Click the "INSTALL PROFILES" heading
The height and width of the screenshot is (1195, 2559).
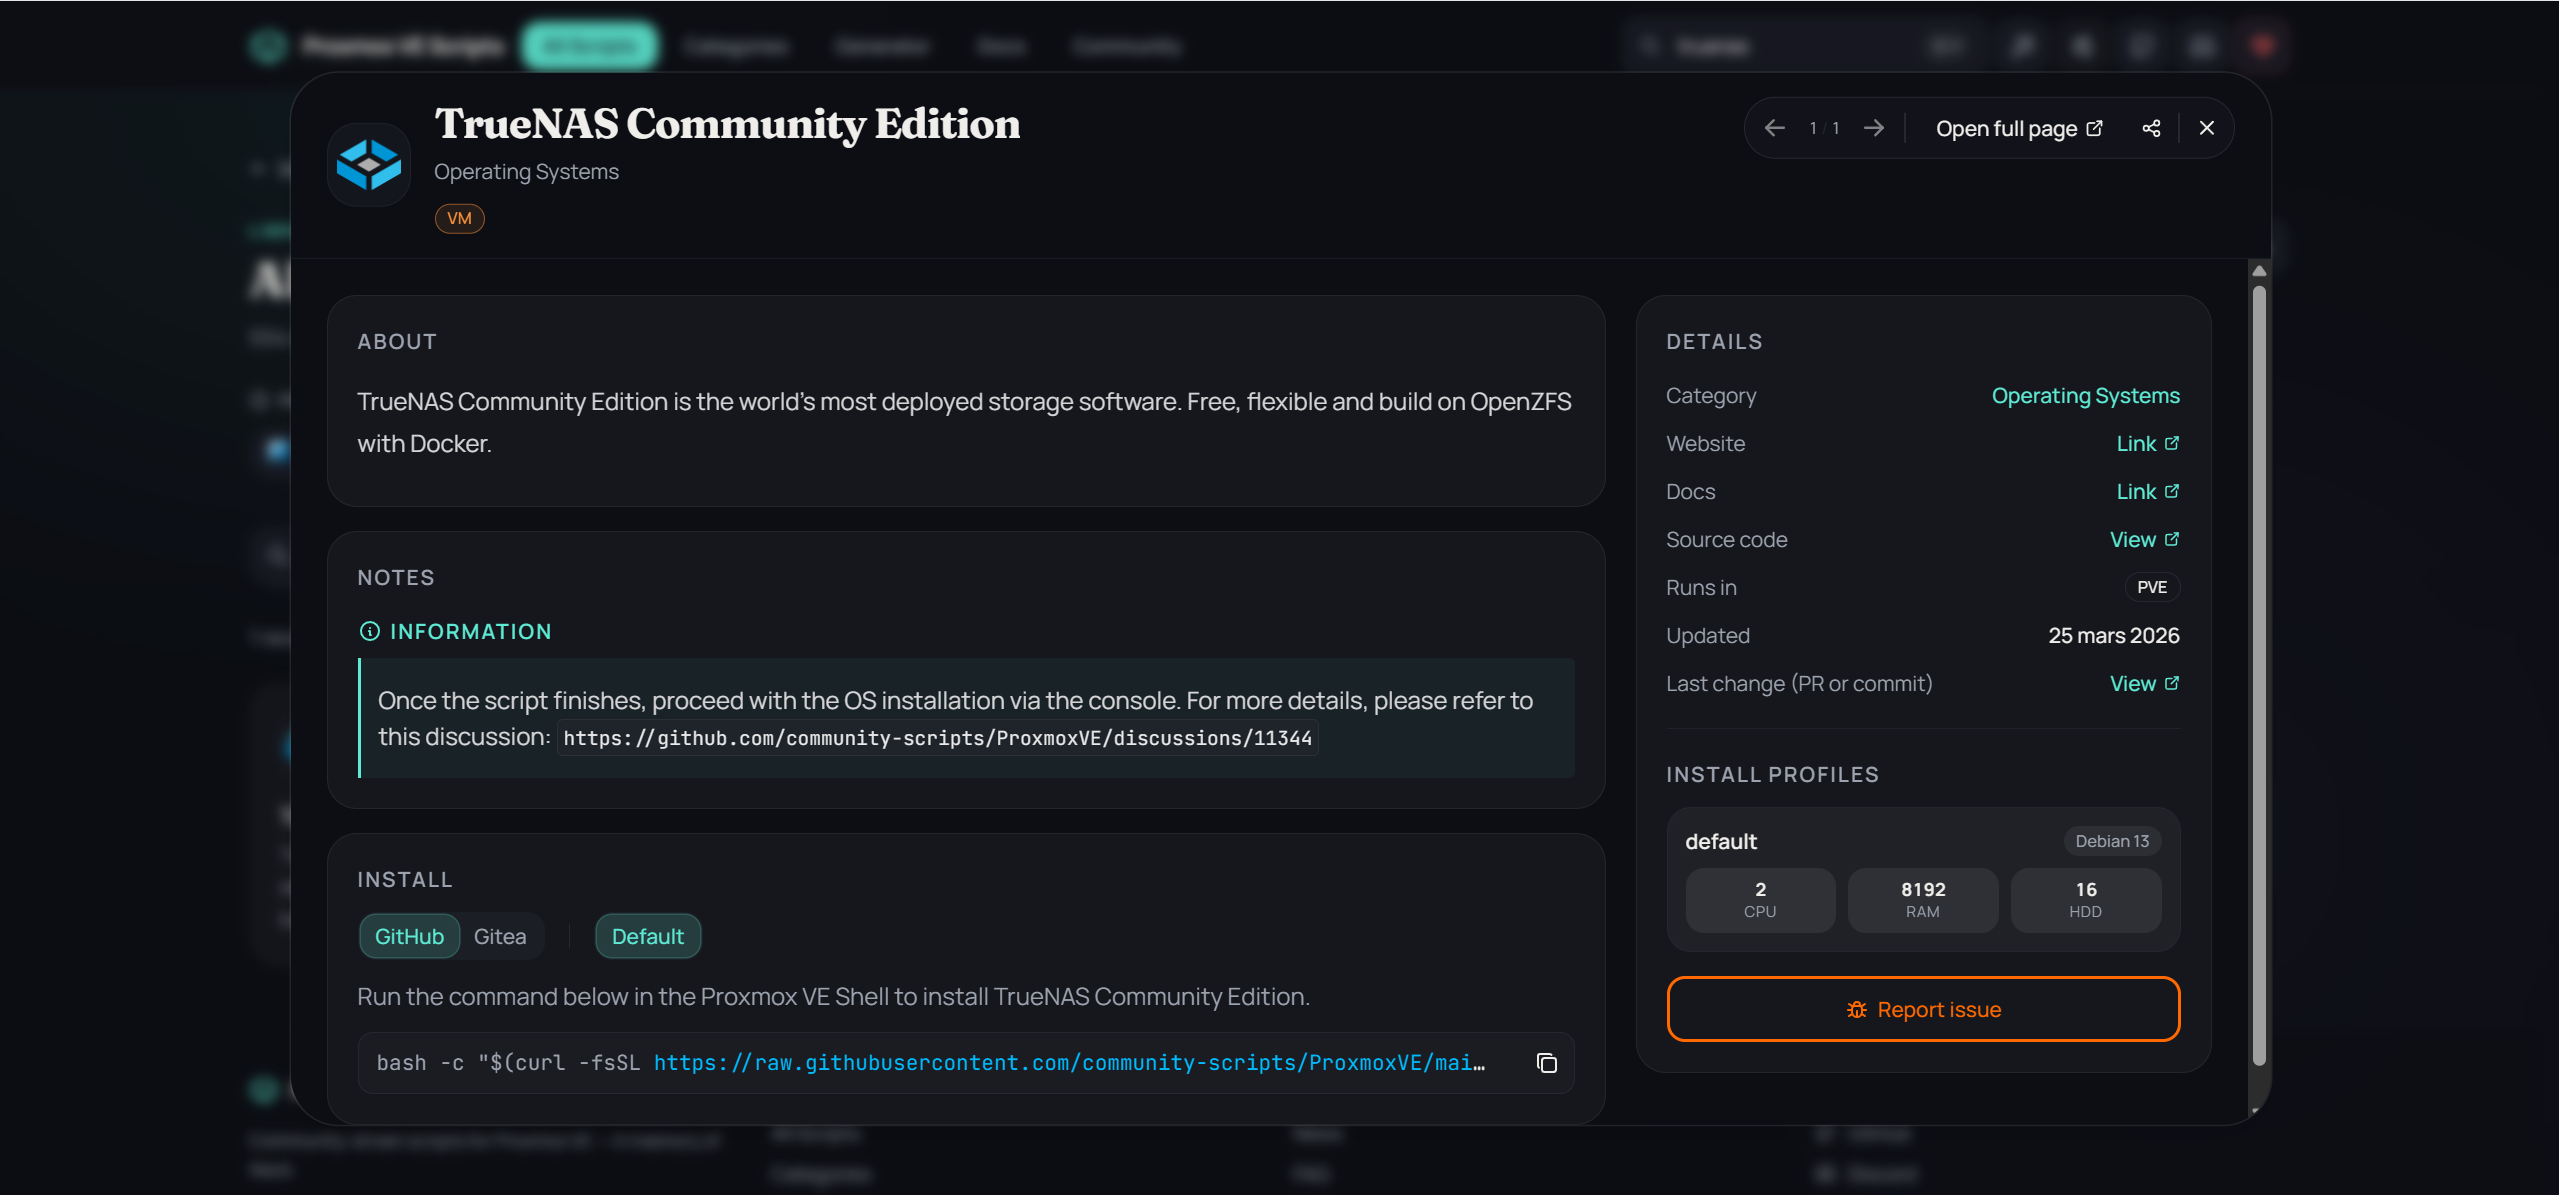tap(1772, 775)
